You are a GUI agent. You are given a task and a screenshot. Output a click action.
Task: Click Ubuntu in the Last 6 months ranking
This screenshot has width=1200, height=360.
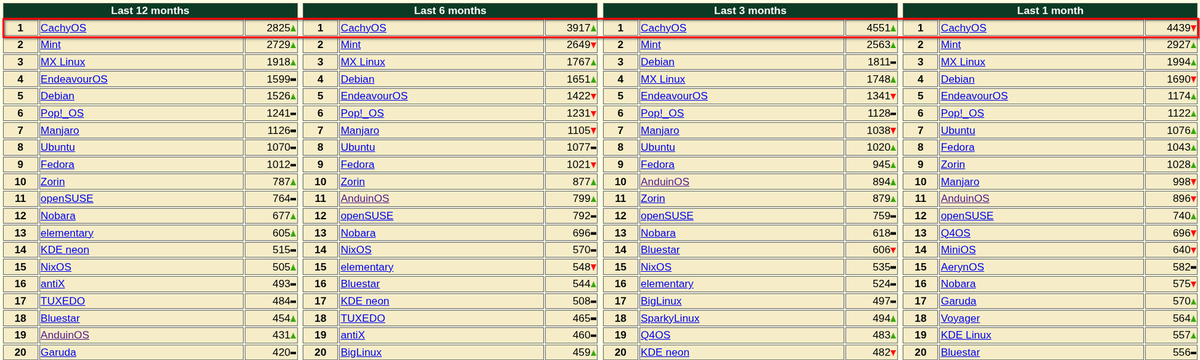pyautogui.click(x=358, y=147)
